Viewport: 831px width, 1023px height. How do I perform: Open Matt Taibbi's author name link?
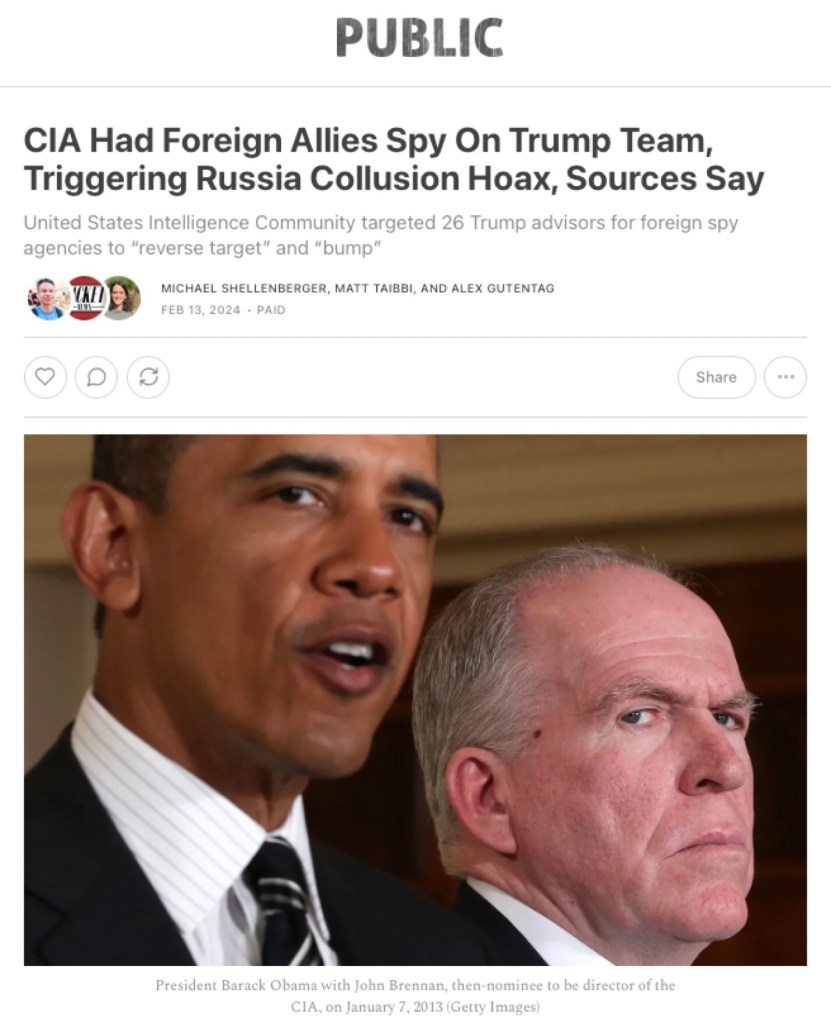point(374,288)
